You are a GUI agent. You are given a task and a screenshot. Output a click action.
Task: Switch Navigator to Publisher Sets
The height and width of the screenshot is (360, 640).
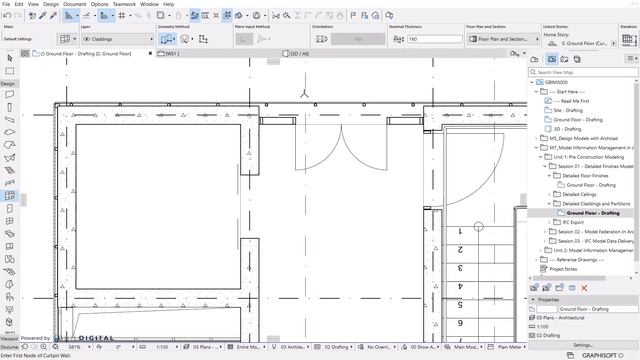click(x=577, y=59)
